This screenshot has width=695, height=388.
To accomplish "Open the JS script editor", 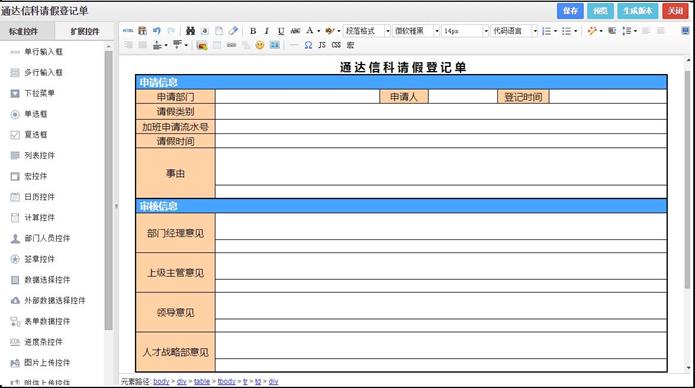I will pos(322,45).
